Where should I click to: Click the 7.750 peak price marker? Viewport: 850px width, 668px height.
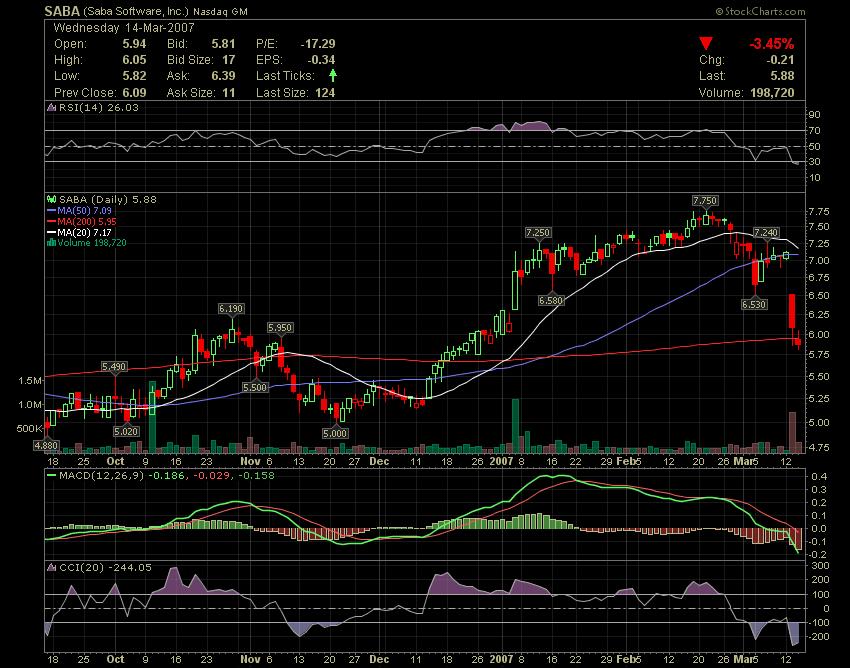click(705, 201)
